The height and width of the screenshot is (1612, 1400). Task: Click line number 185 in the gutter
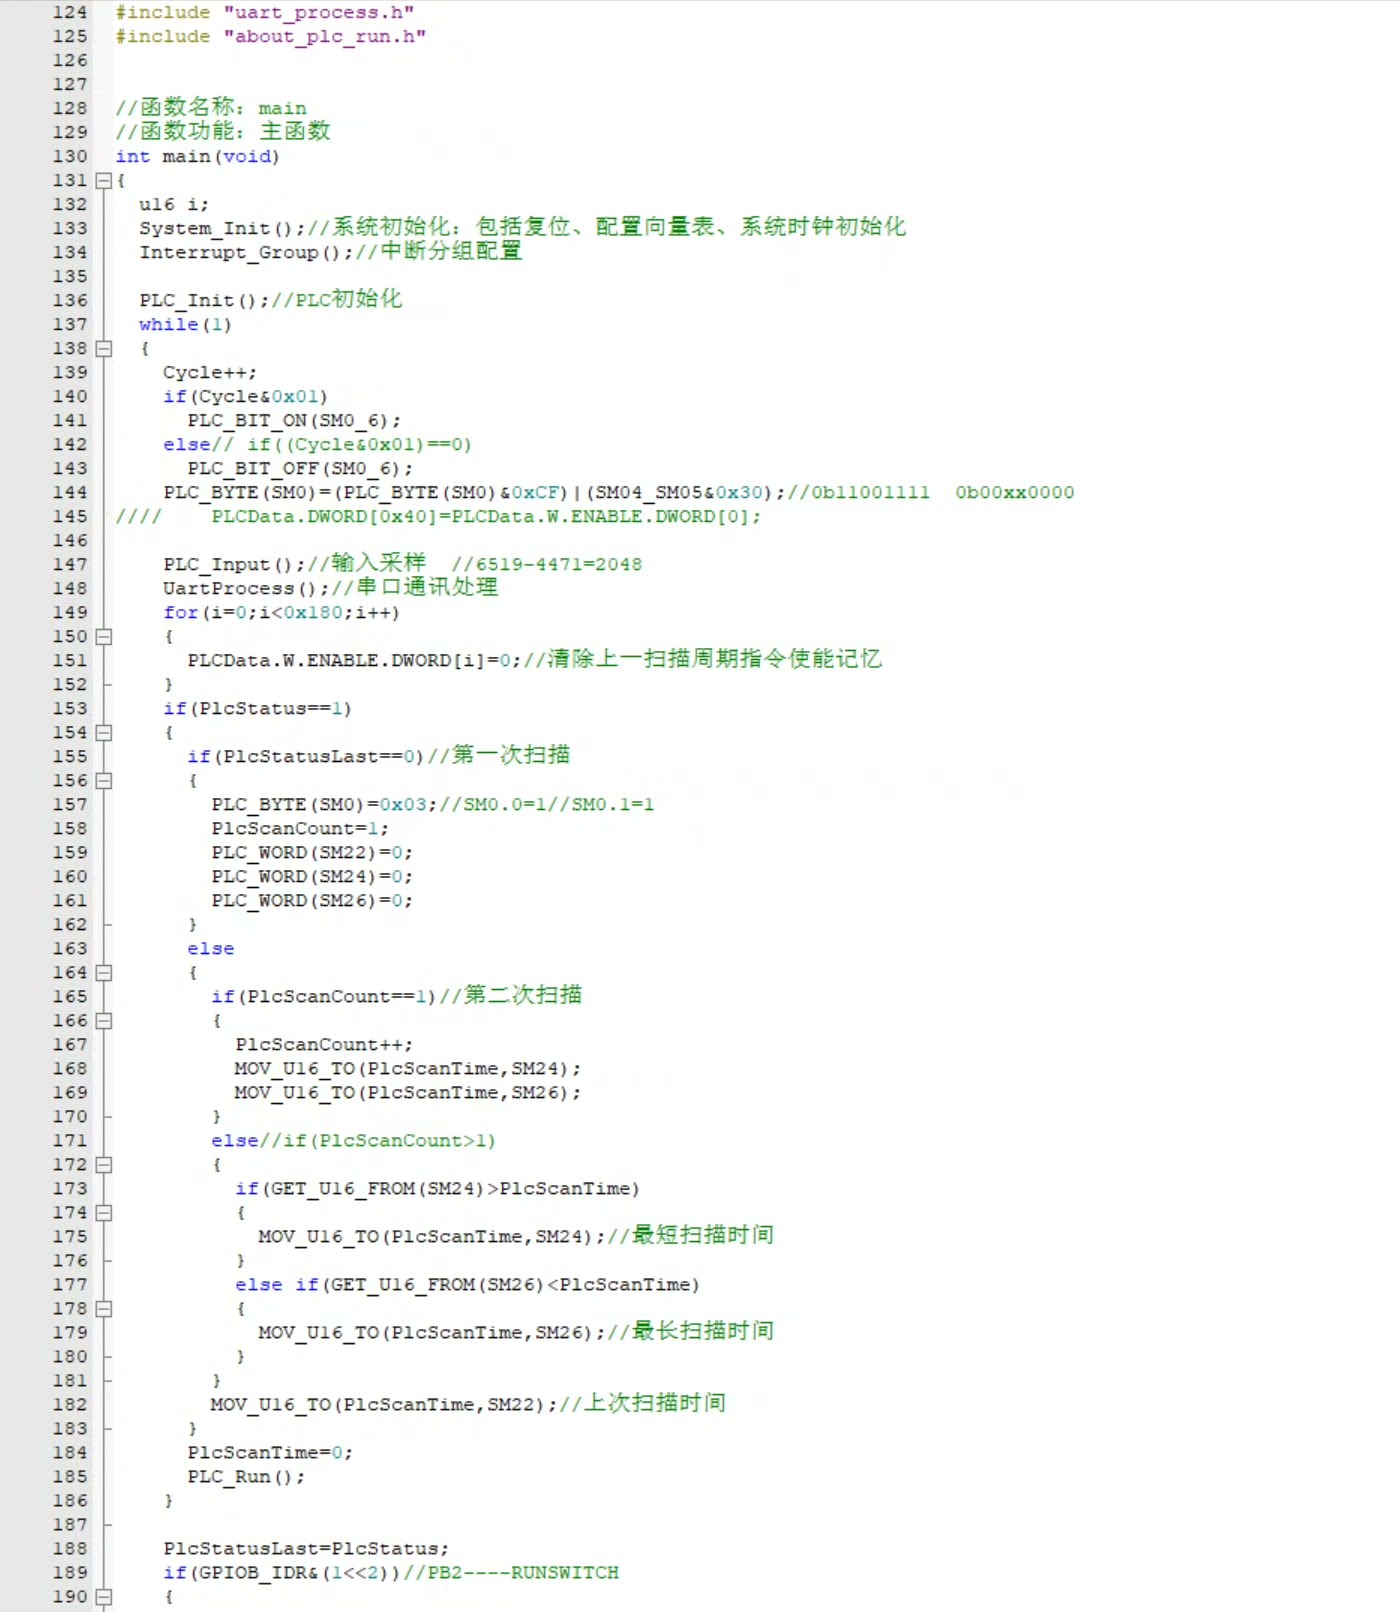[70, 1477]
